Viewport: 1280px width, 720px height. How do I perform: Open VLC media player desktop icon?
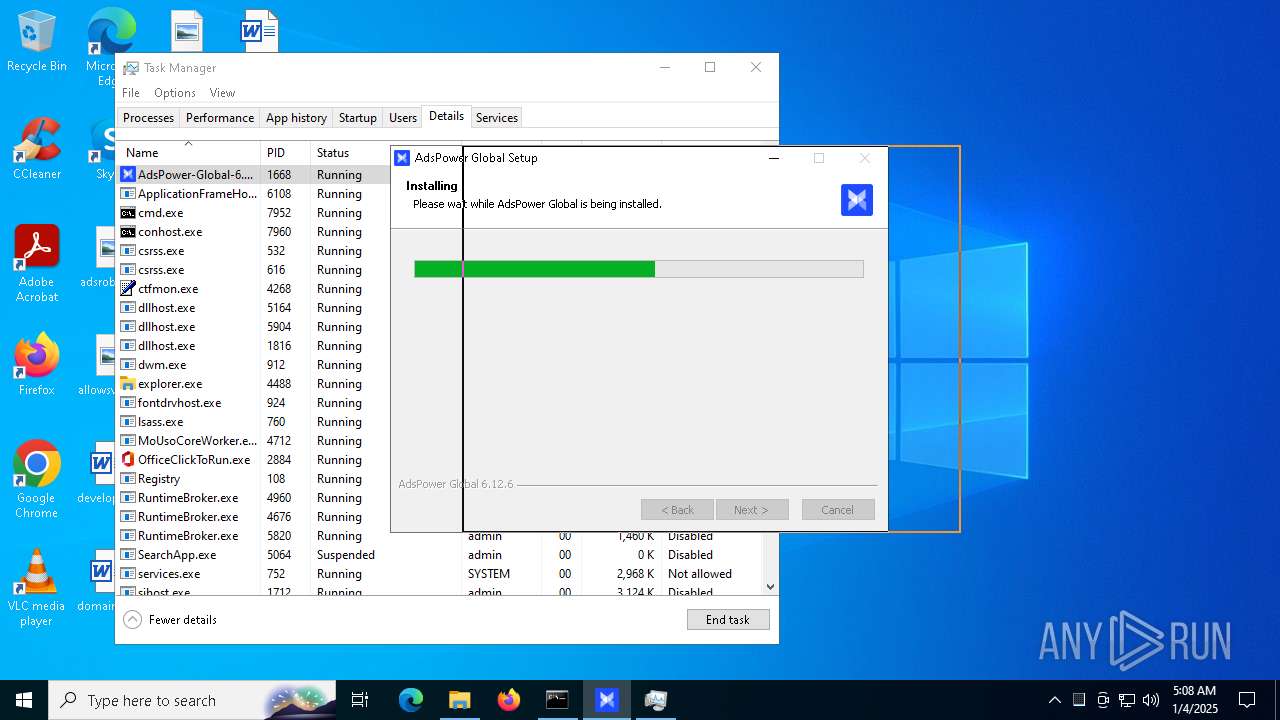pos(37,588)
